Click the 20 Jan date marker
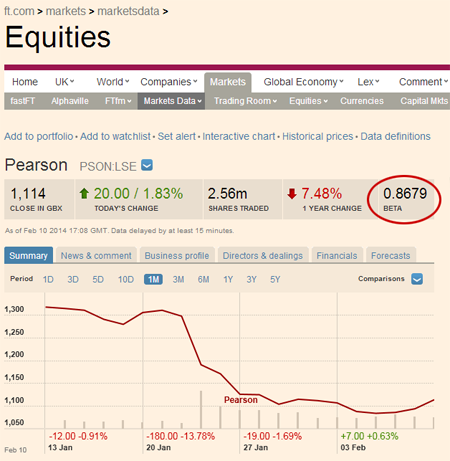The height and width of the screenshot is (461, 450). coord(158,447)
